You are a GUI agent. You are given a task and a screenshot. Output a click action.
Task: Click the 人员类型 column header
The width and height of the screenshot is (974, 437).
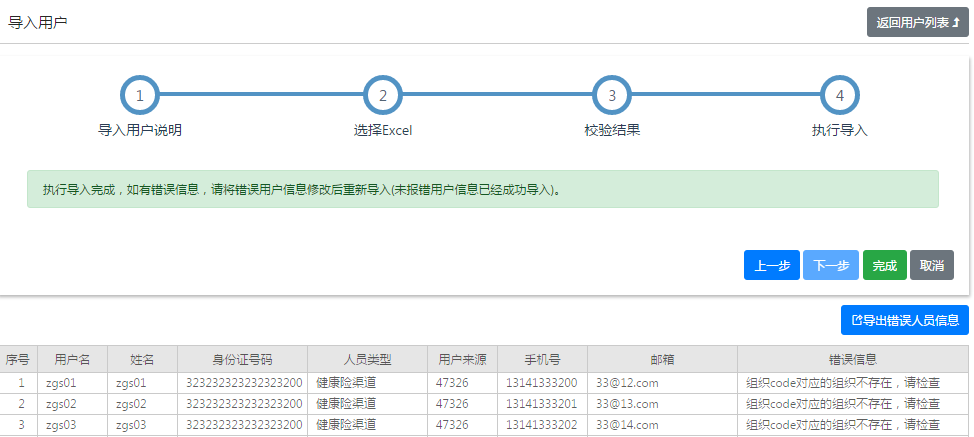367,359
